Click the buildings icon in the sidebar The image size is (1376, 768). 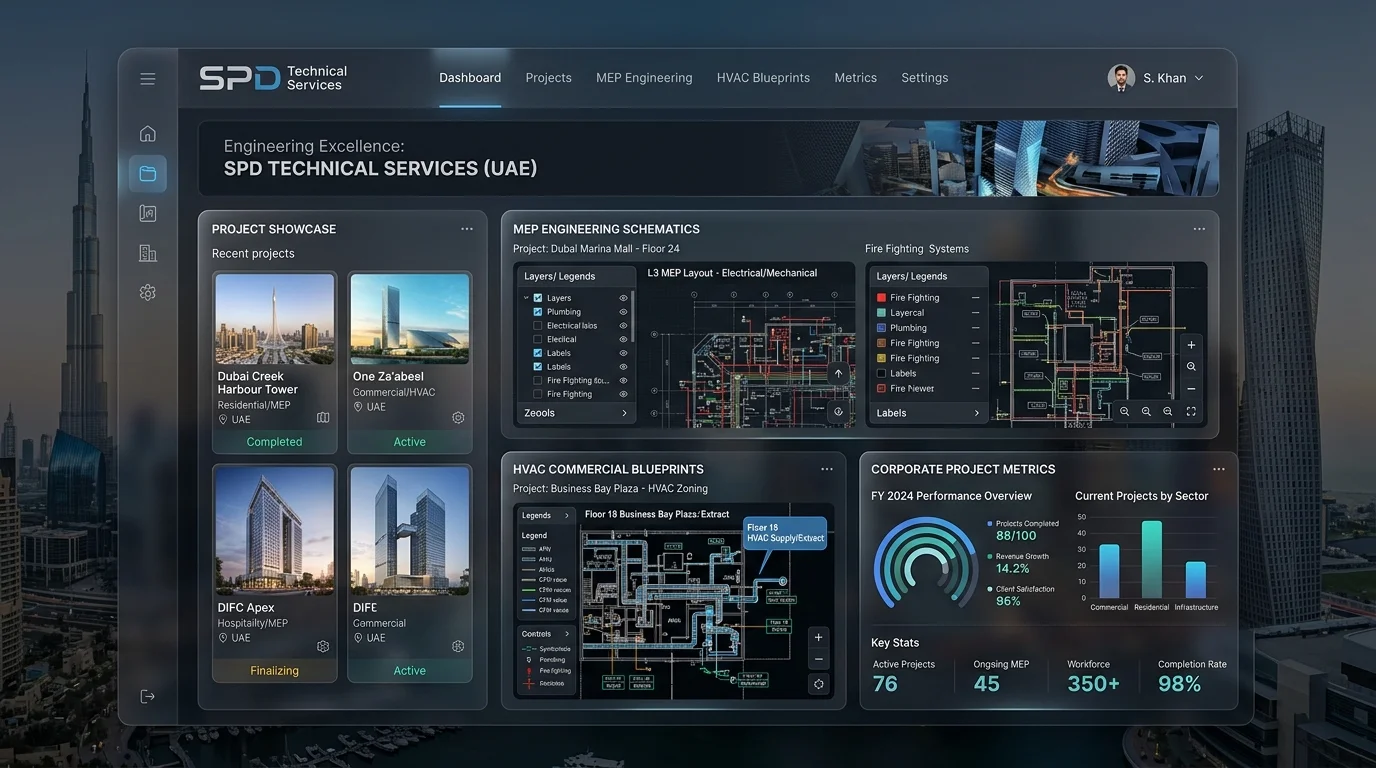[148, 253]
